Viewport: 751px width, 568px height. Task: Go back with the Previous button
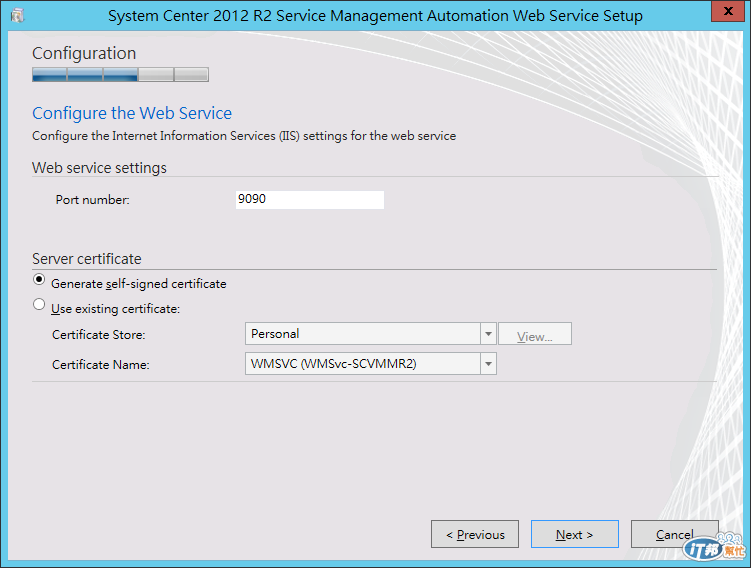(x=475, y=534)
